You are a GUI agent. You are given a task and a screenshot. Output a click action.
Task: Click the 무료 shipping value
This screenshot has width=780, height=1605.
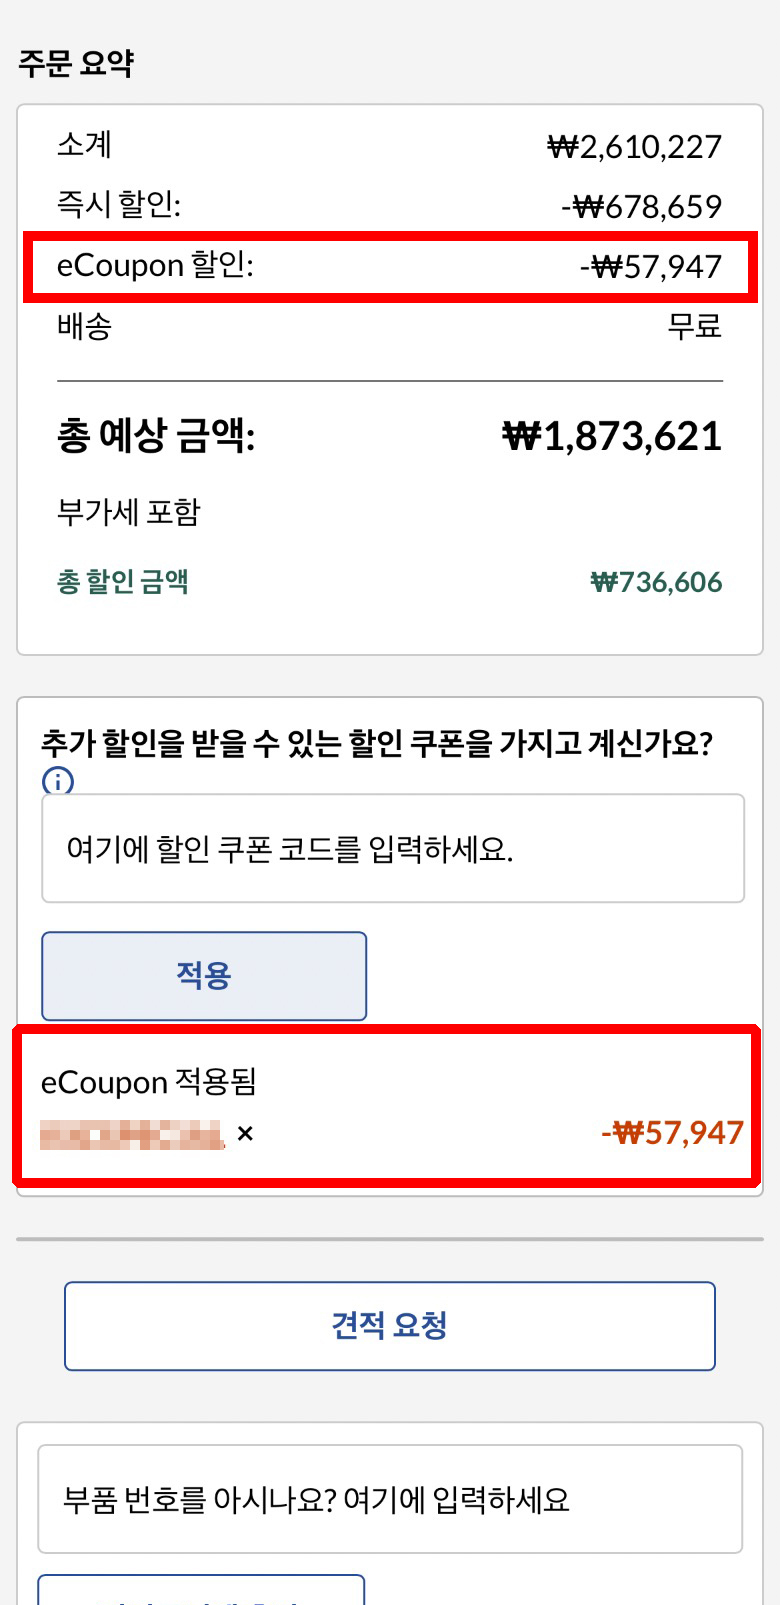point(695,325)
